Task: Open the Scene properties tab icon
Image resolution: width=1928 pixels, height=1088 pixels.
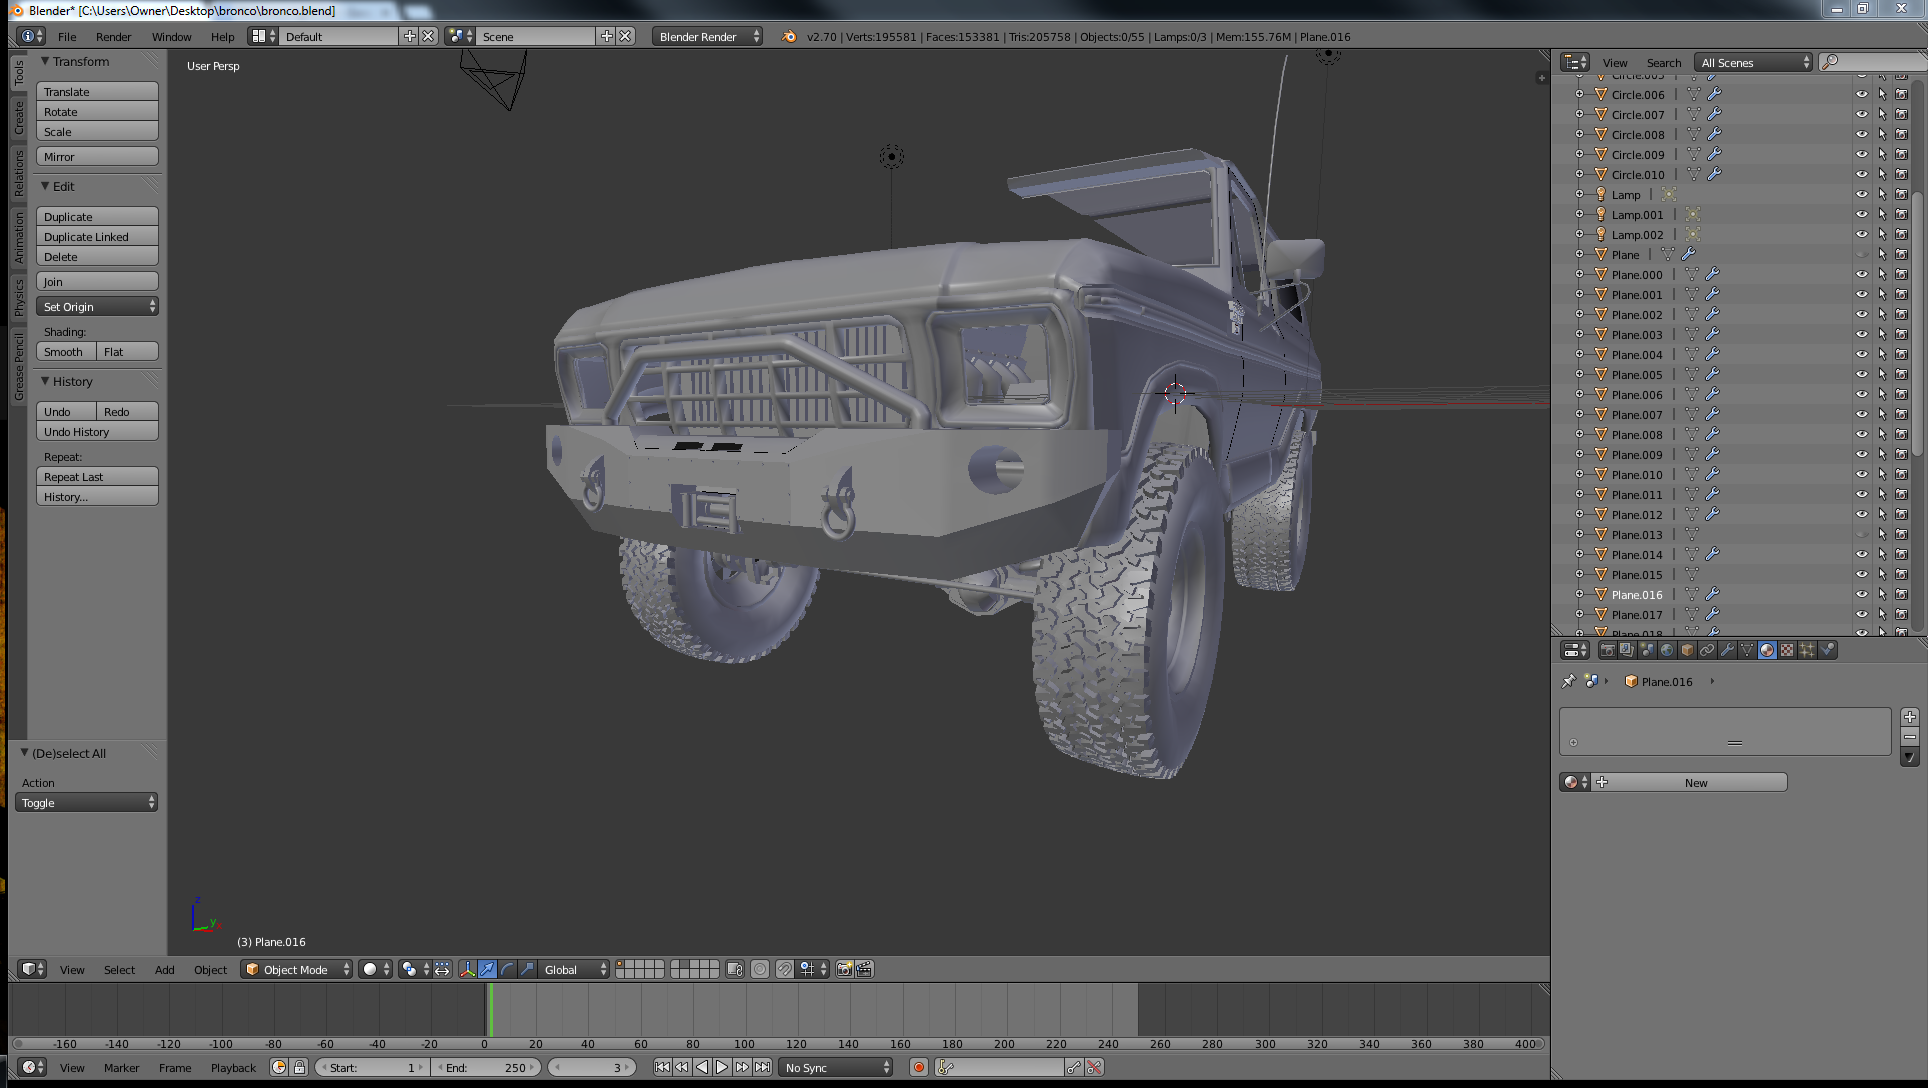Action: click(1647, 650)
